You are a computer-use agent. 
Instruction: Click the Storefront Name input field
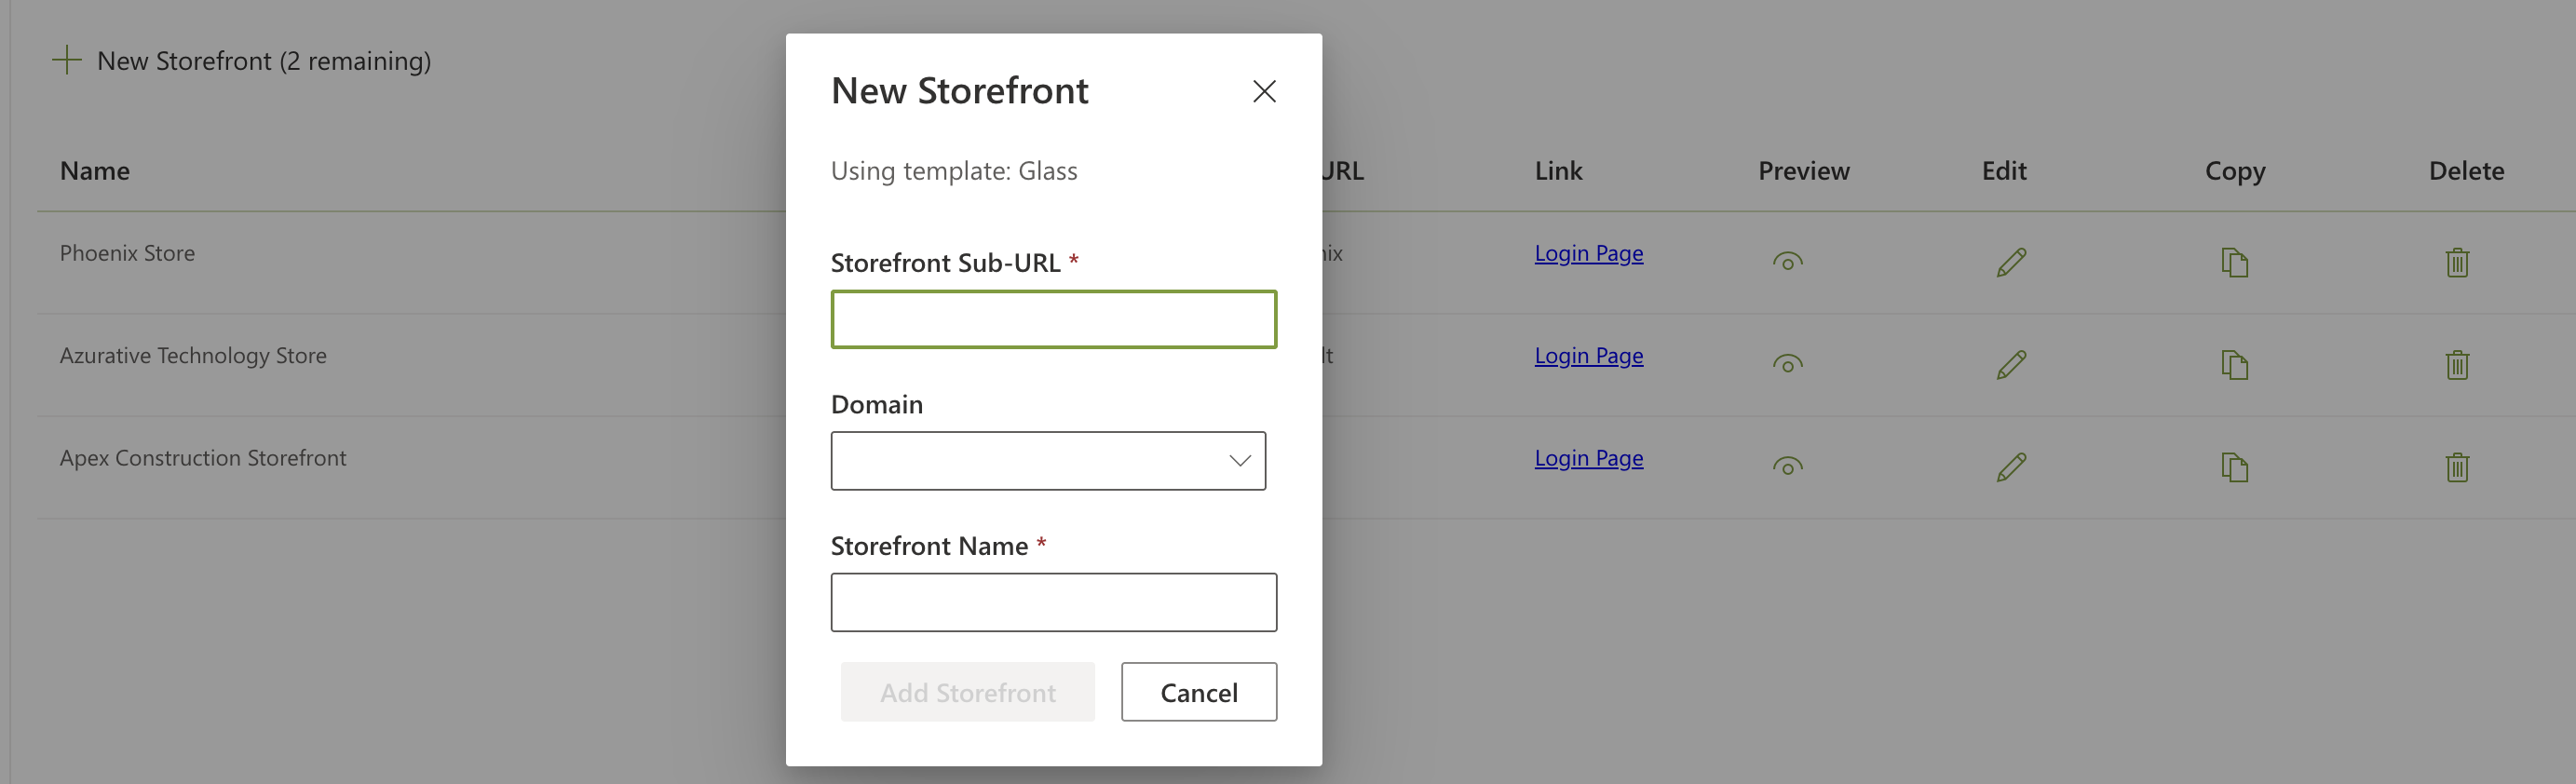pyautogui.click(x=1054, y=602)
